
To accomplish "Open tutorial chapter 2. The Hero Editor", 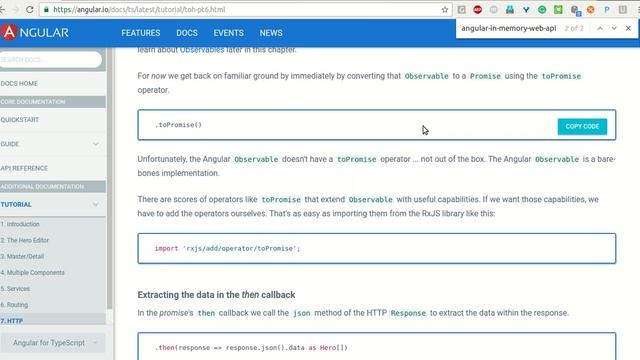I will 24,240.
